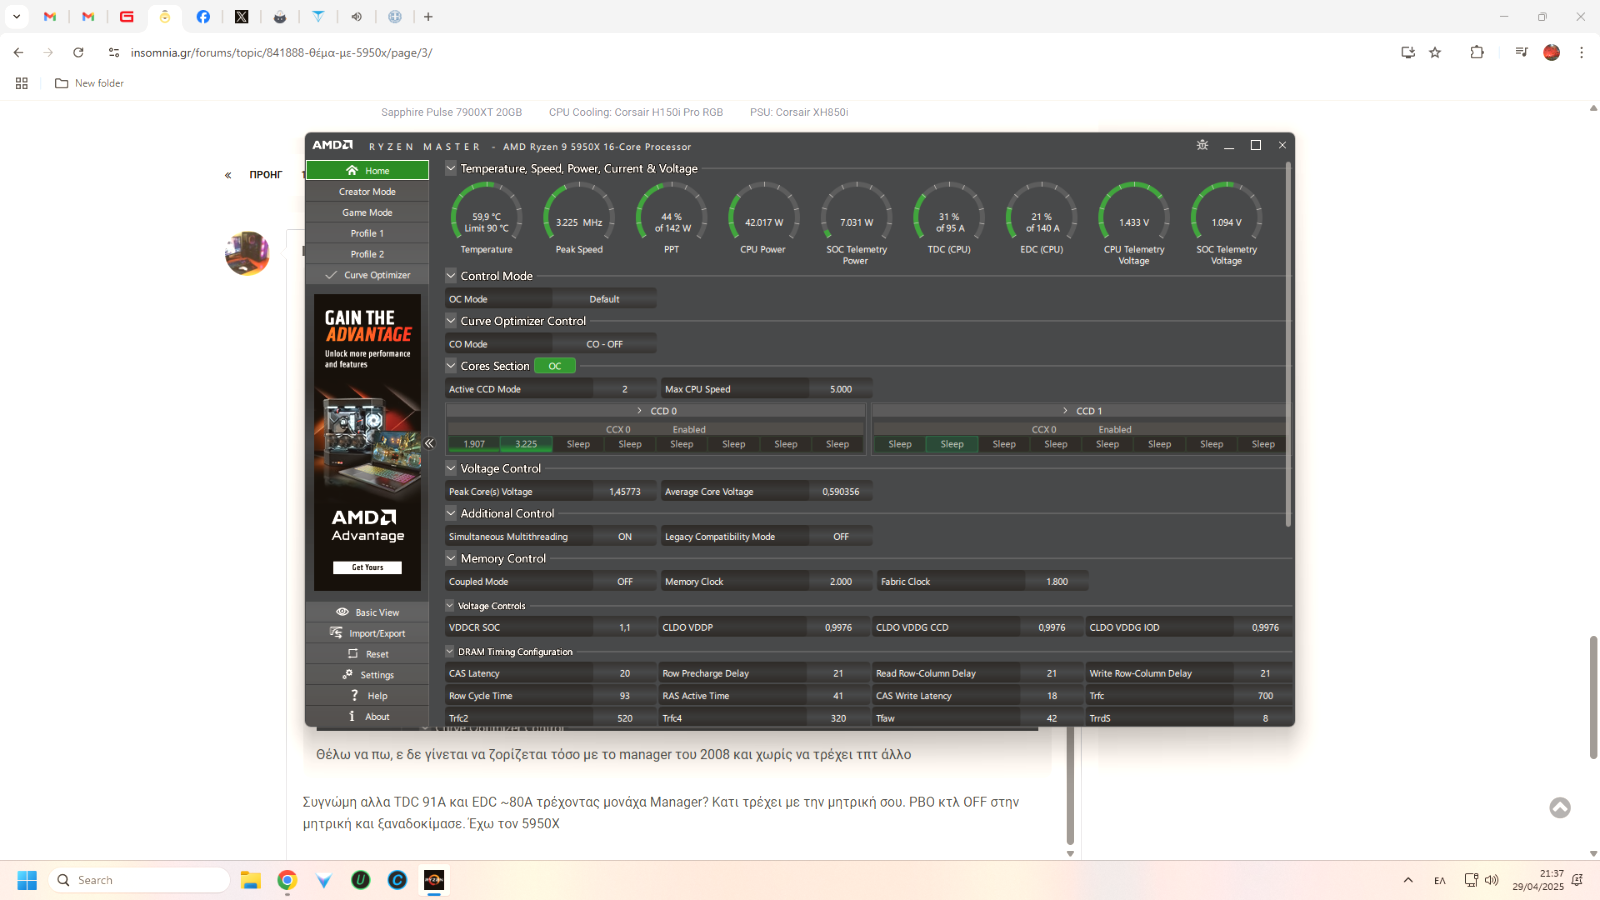Collapse the sidebar with the double-chevron icon

coord(429,443)
